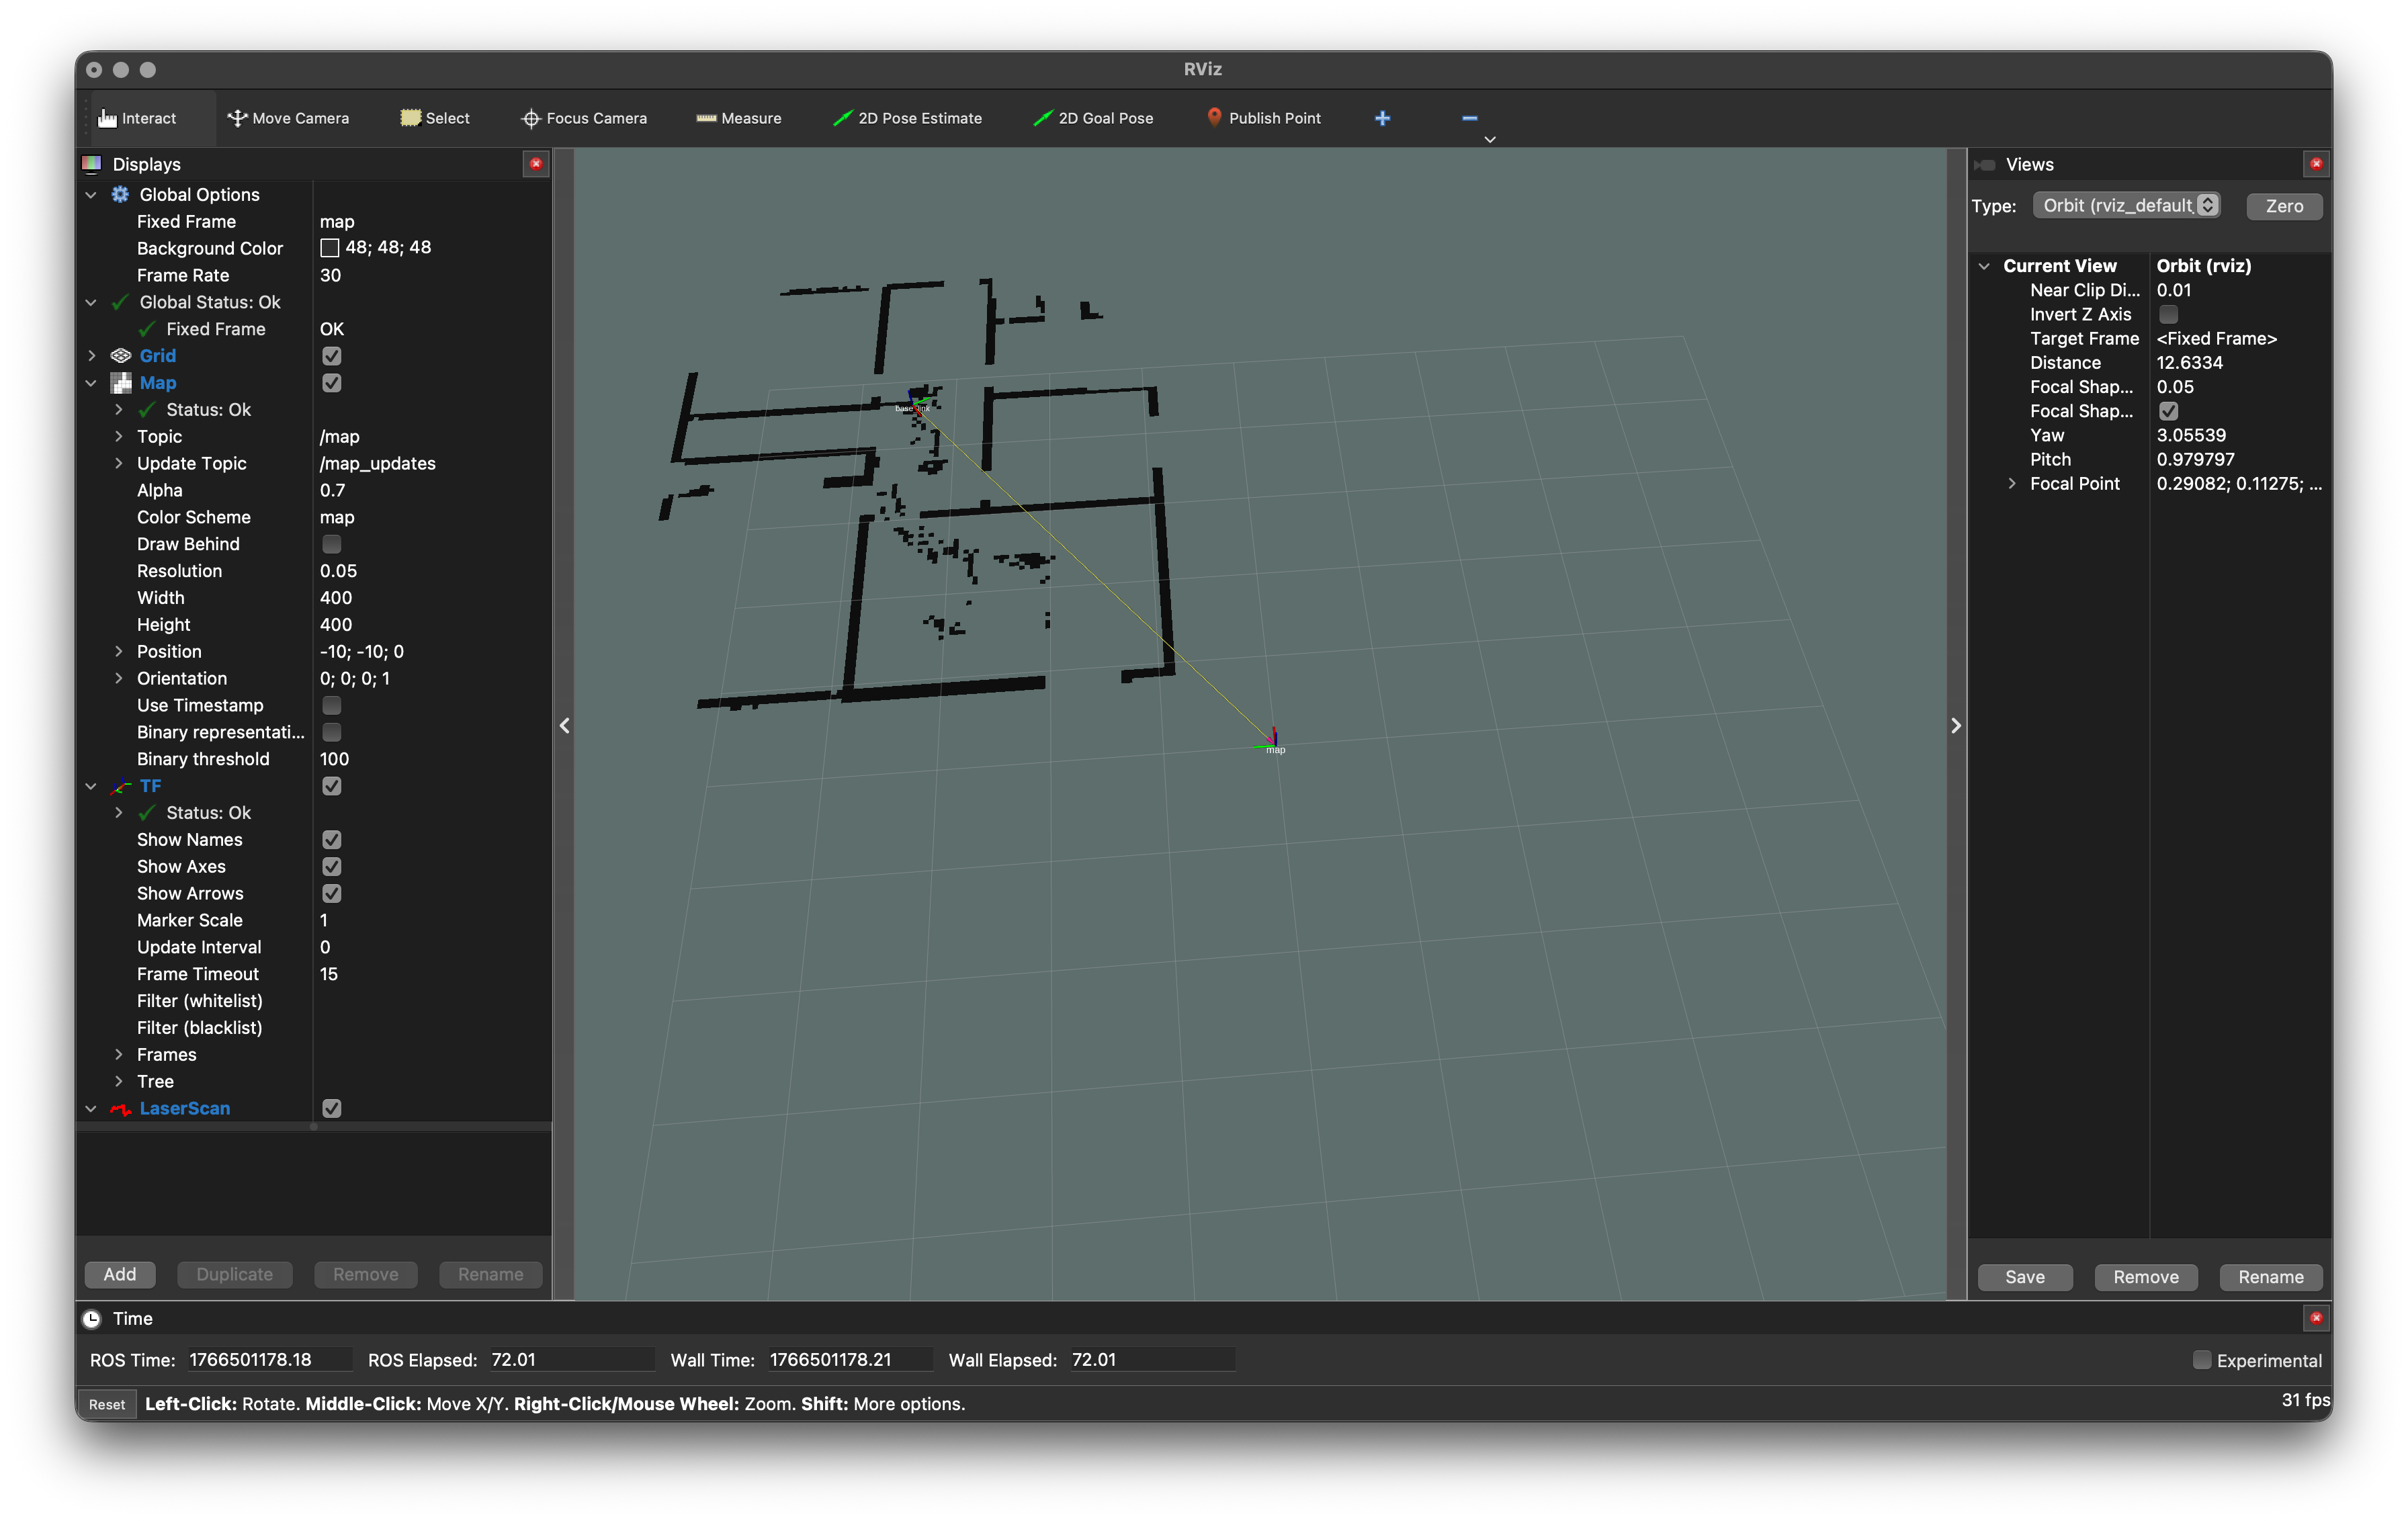The width and height of the screenshot is (2408, 1521).
Task: Close the Views panel
Action: 2316,164
